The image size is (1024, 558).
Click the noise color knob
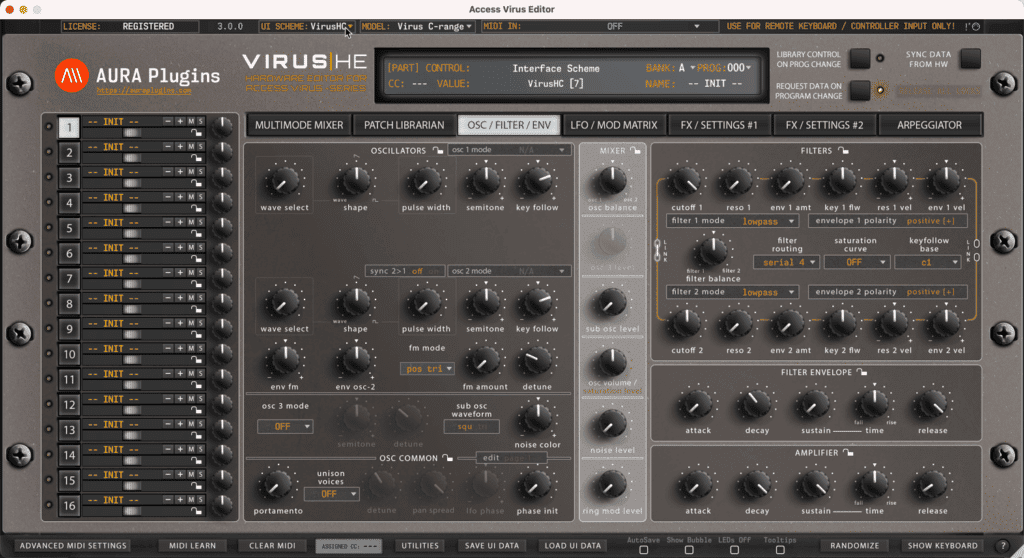tap(537, 418)
